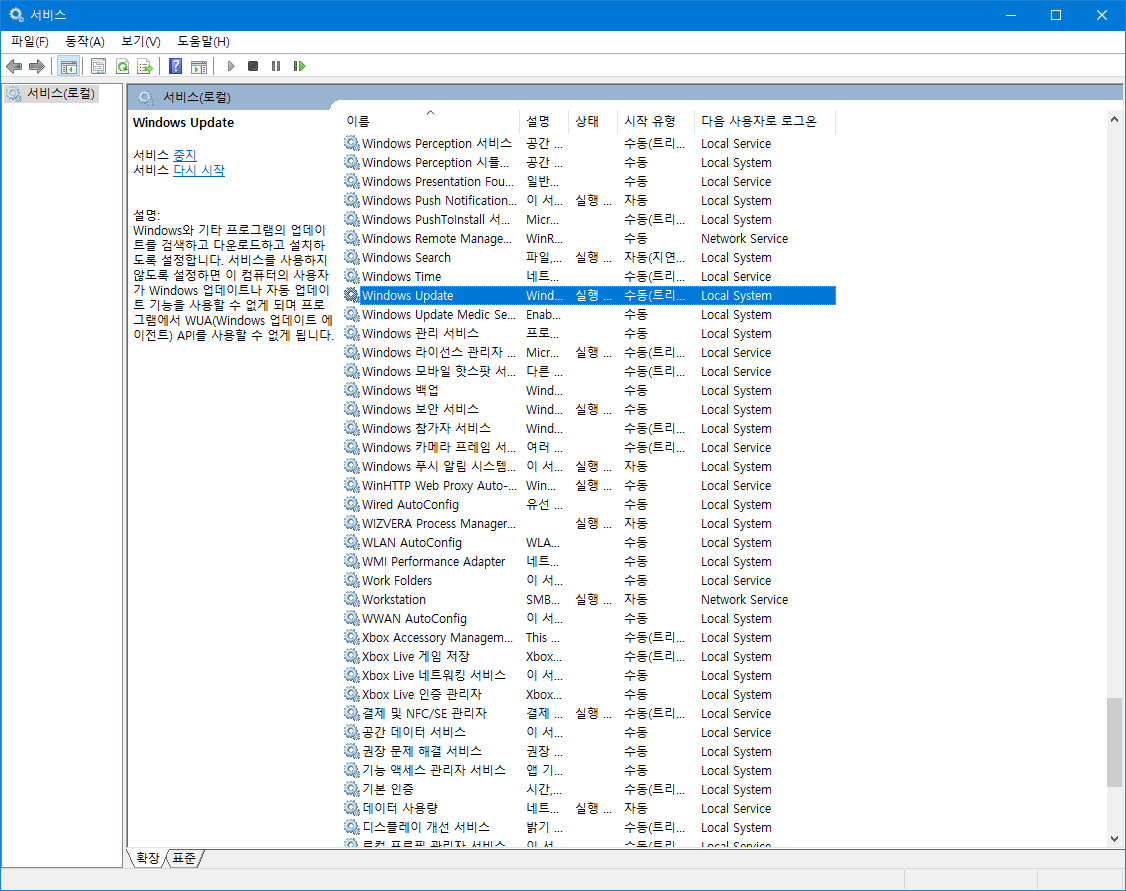The image size is (1126, 891).
Task: Select the WinHTTP Web Proxy Auto row
Action: click(589, 485)
